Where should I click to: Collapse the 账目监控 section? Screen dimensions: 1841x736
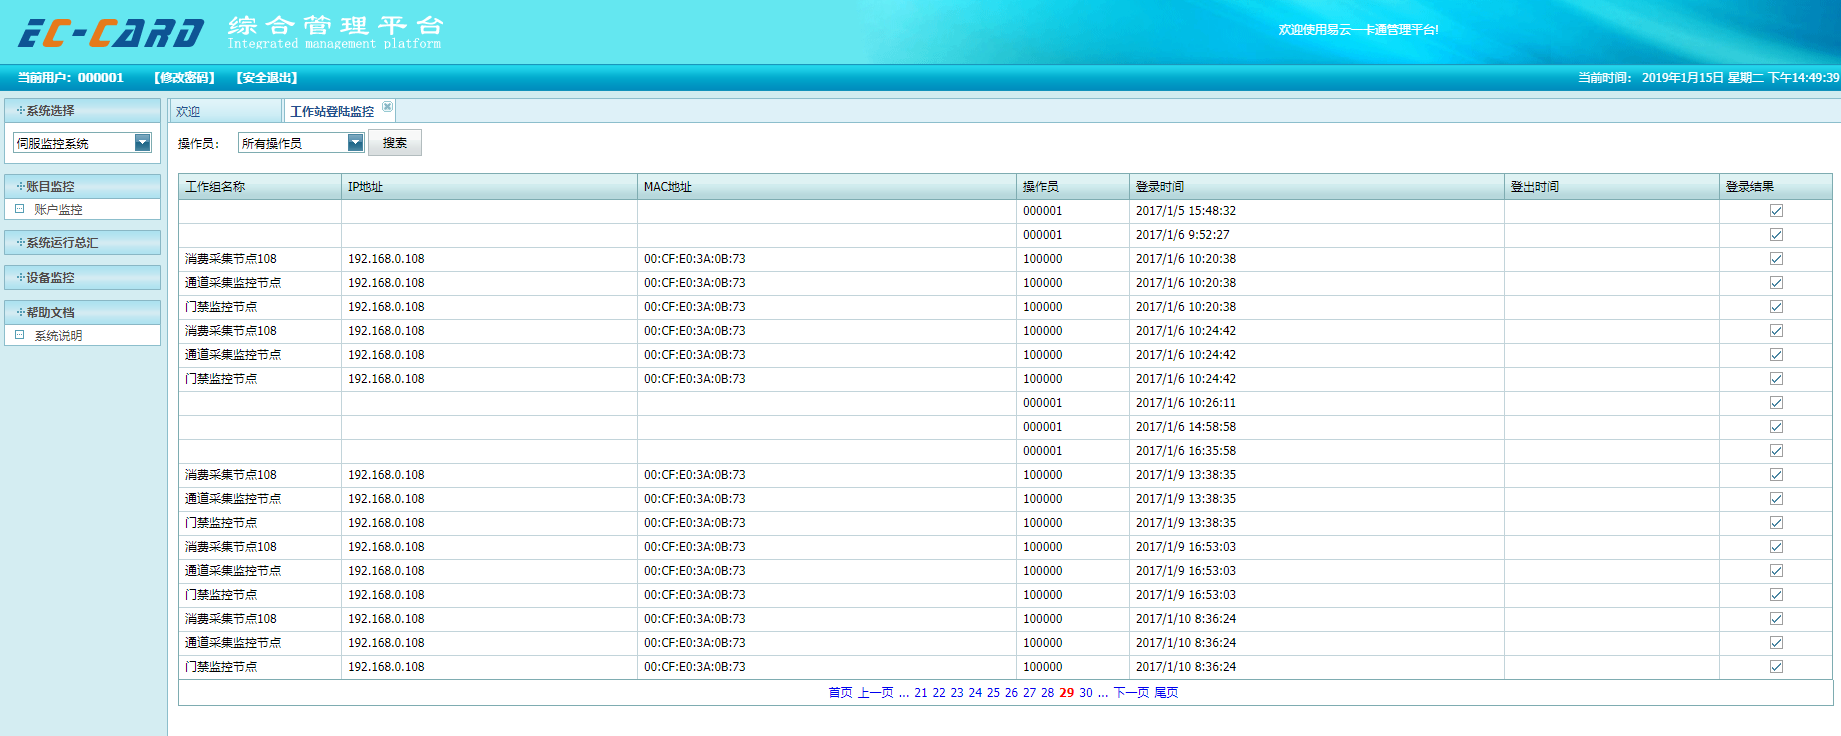click(x=82, y=186)
